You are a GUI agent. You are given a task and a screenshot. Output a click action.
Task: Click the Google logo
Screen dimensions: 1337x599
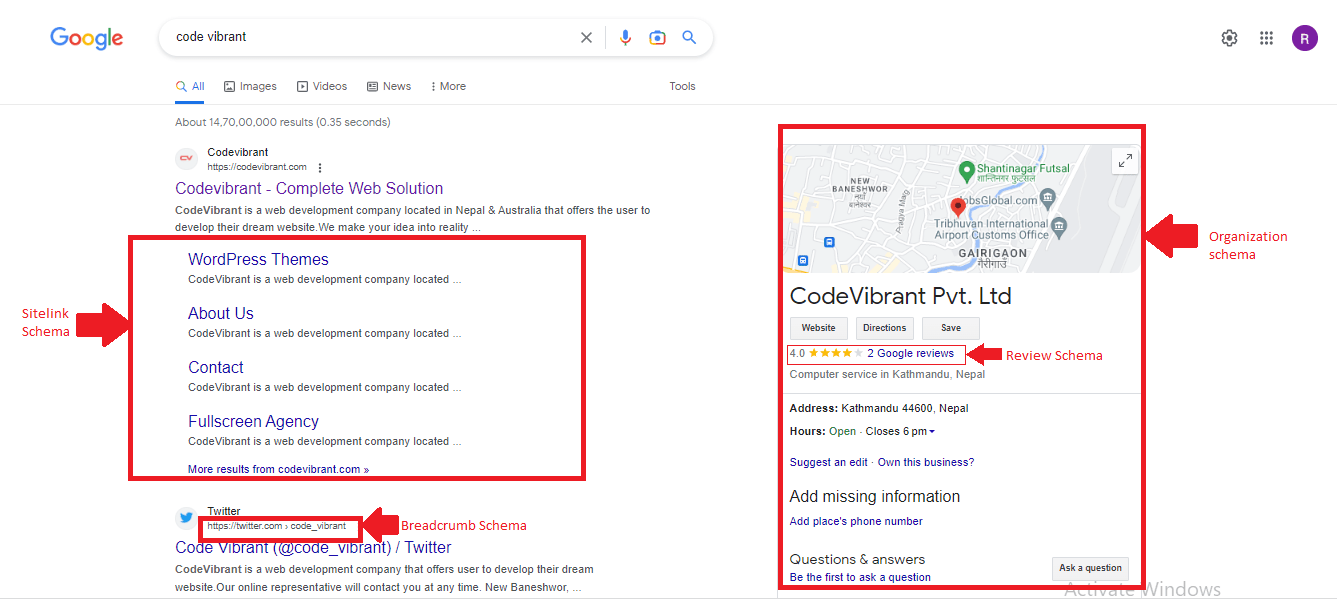click(87, 38)
